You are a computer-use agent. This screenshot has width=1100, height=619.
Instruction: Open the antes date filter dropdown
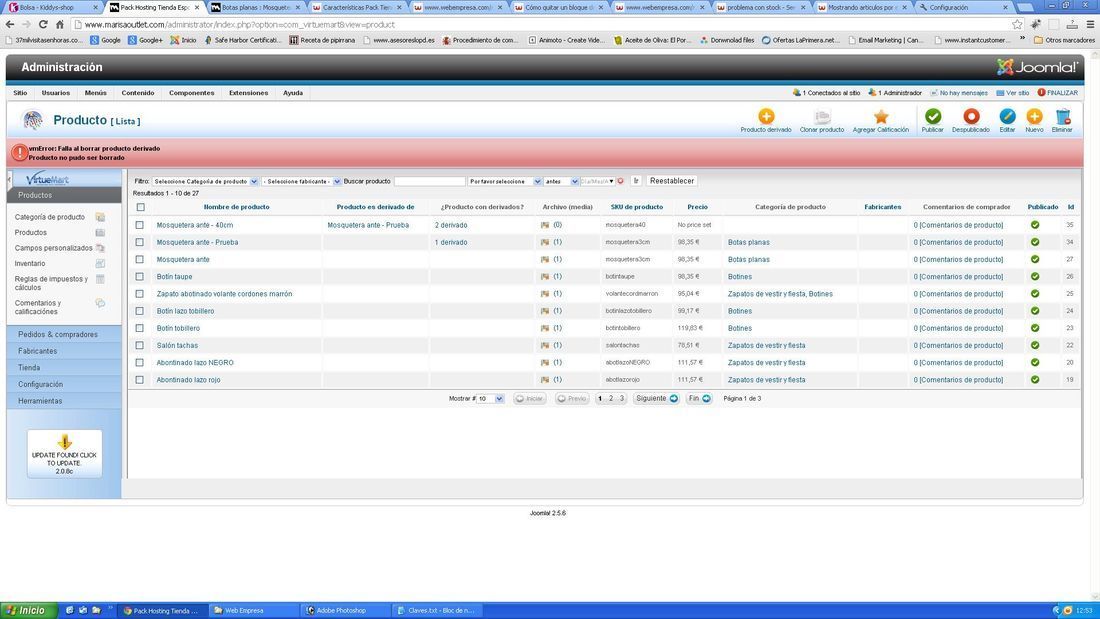tap(561, 181)
